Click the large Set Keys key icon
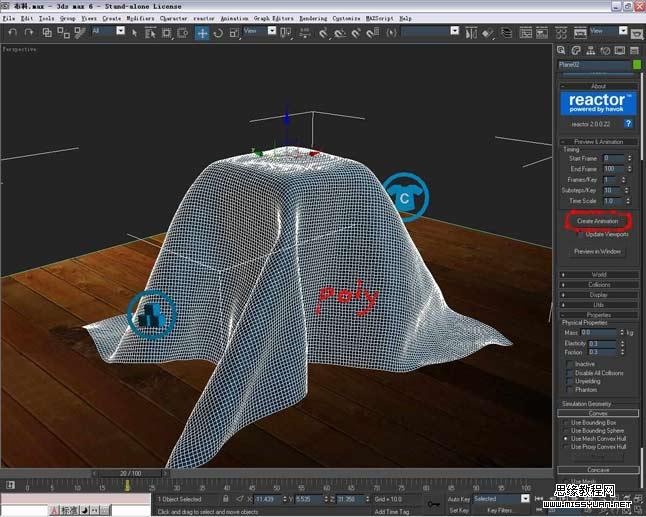646x517 pixels. coord(433,504)
